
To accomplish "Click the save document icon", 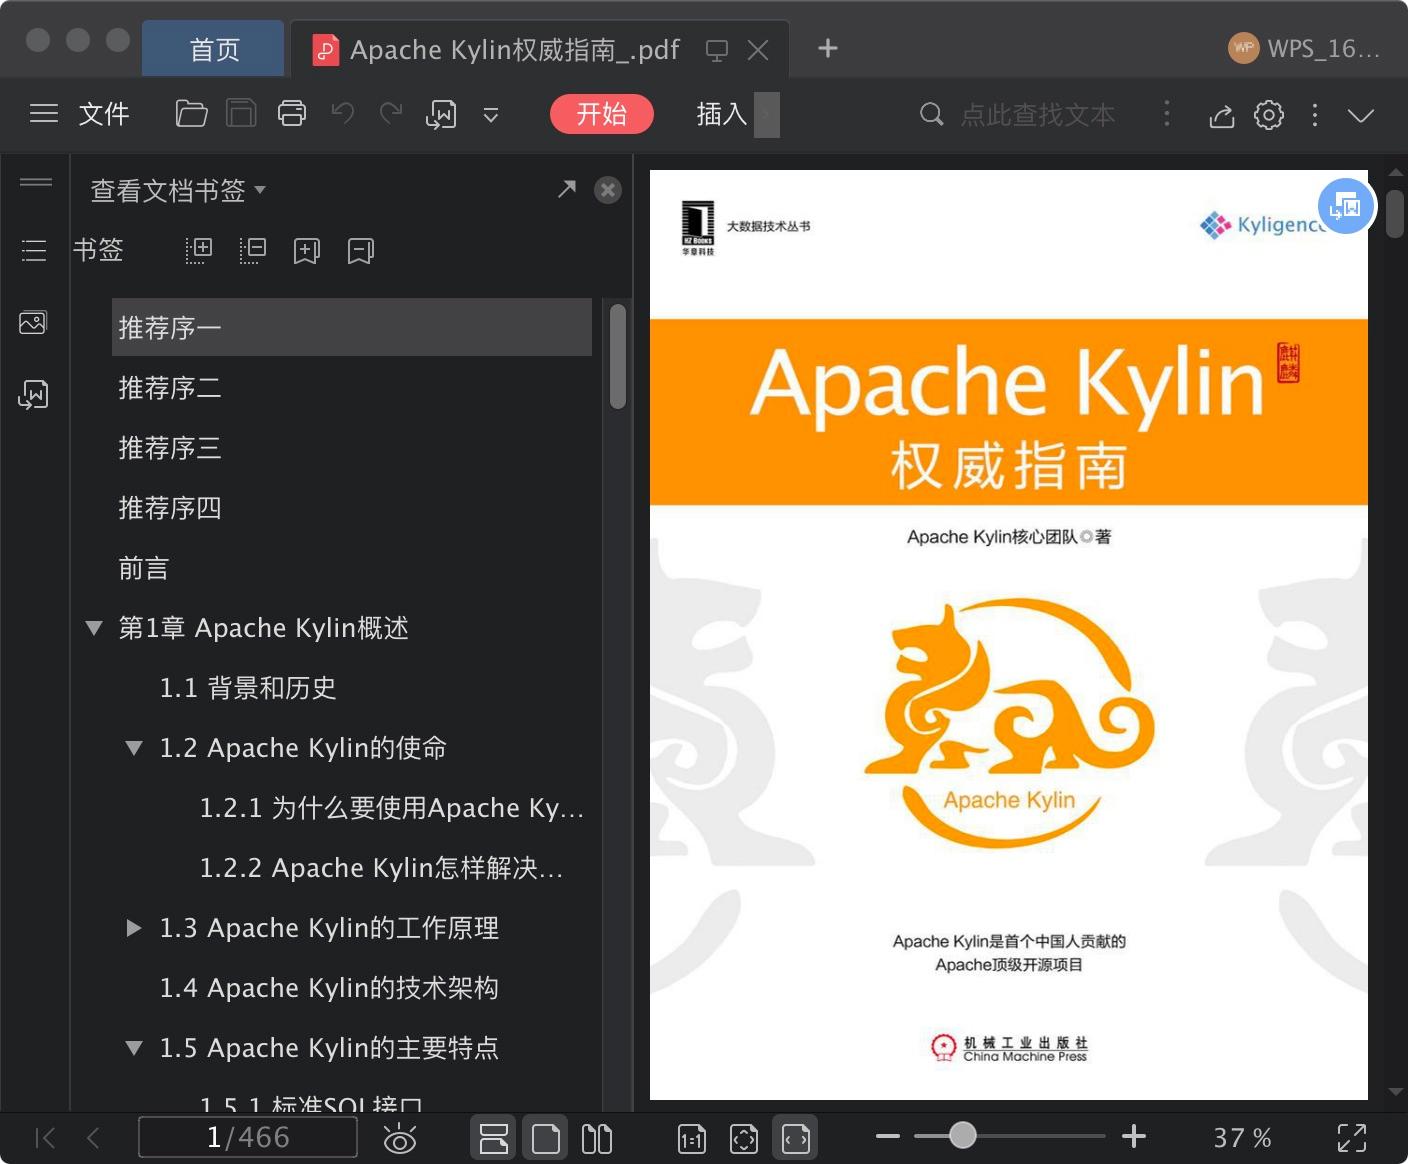I will pos(241,114).
